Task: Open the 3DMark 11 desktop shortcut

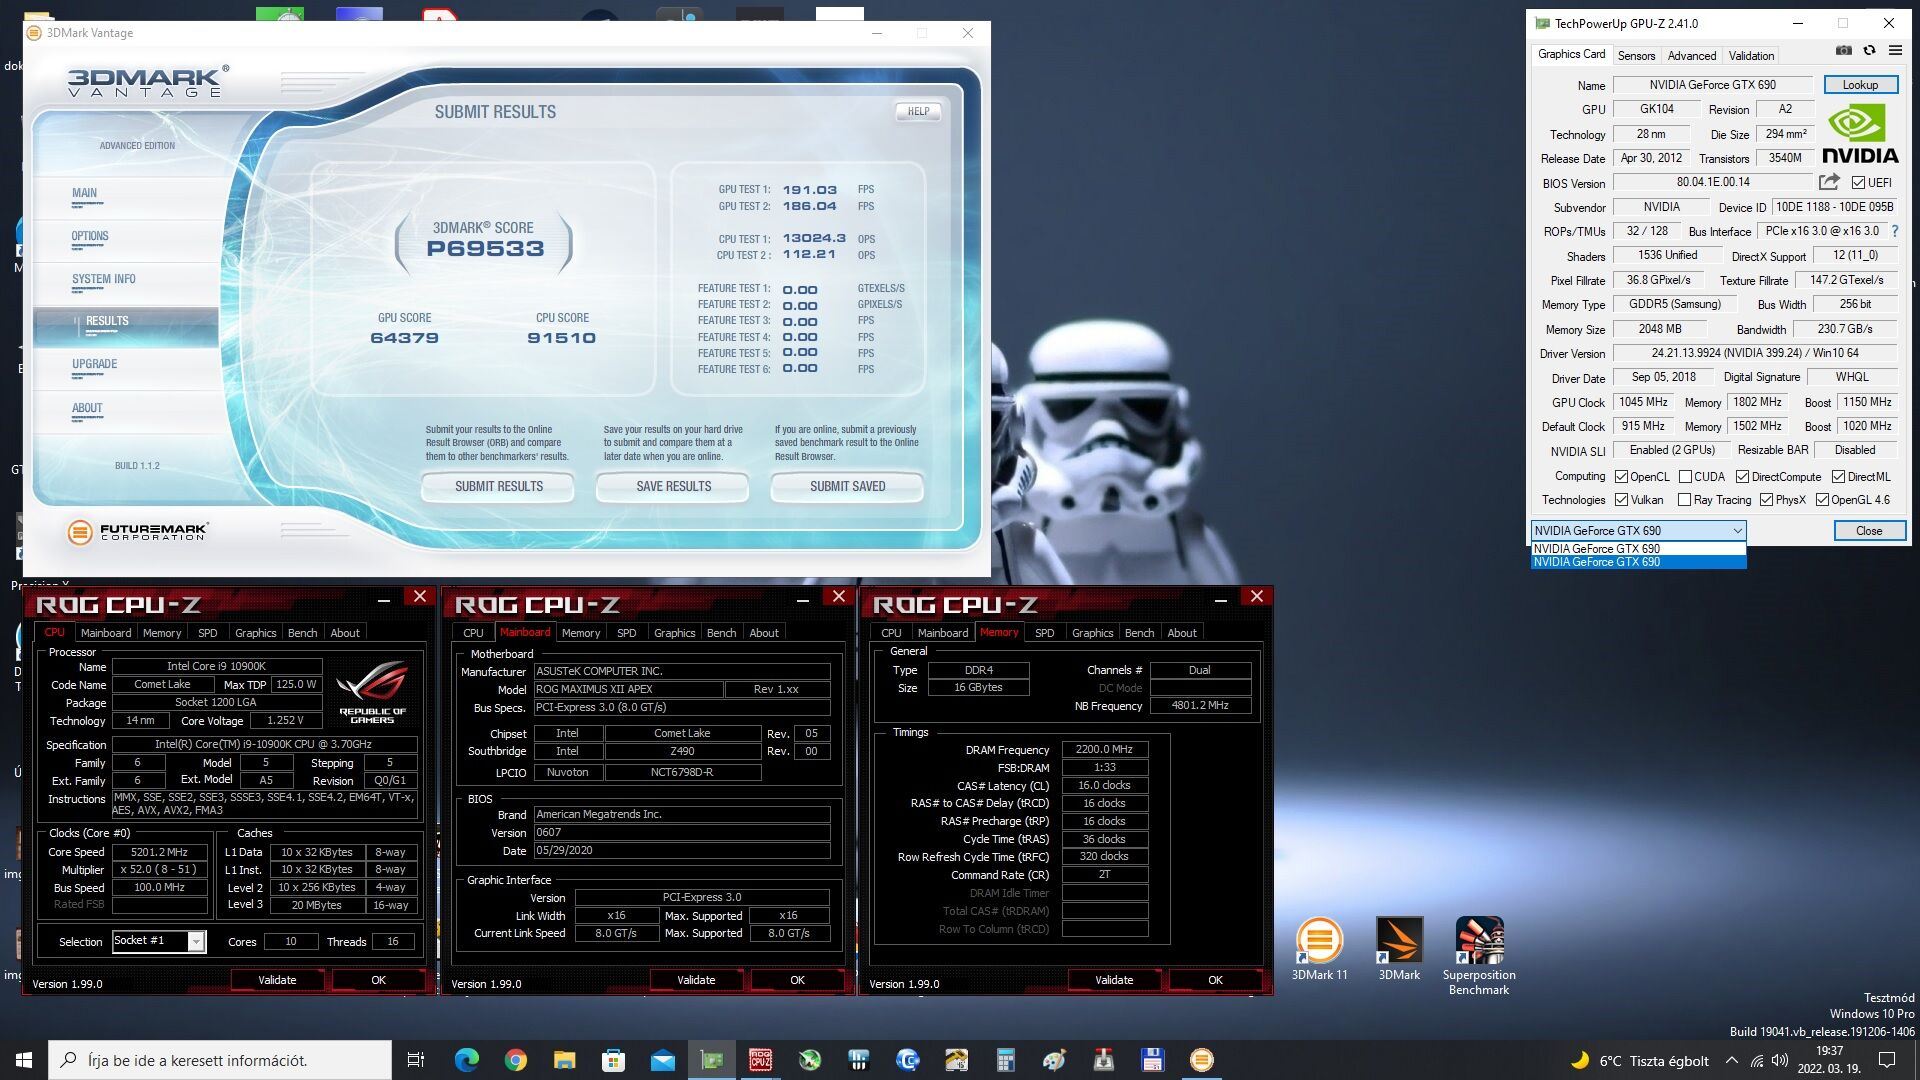Action: (1319, 950)
